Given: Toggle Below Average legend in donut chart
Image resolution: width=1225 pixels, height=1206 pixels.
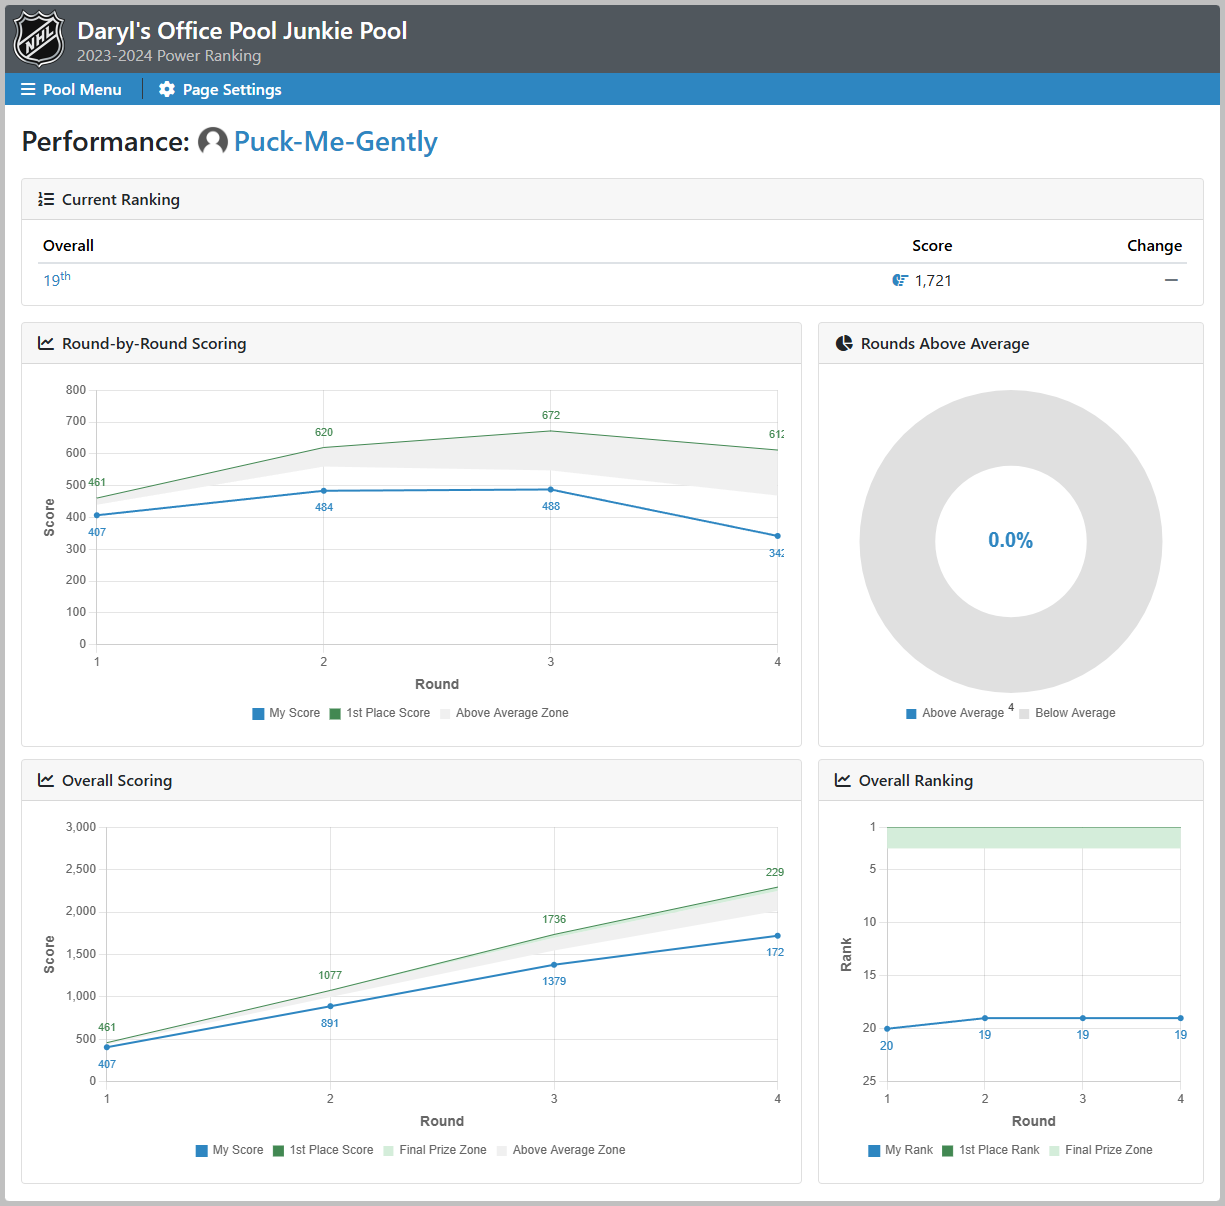Looking at the screenshot, I should [x=1067, y=713].
